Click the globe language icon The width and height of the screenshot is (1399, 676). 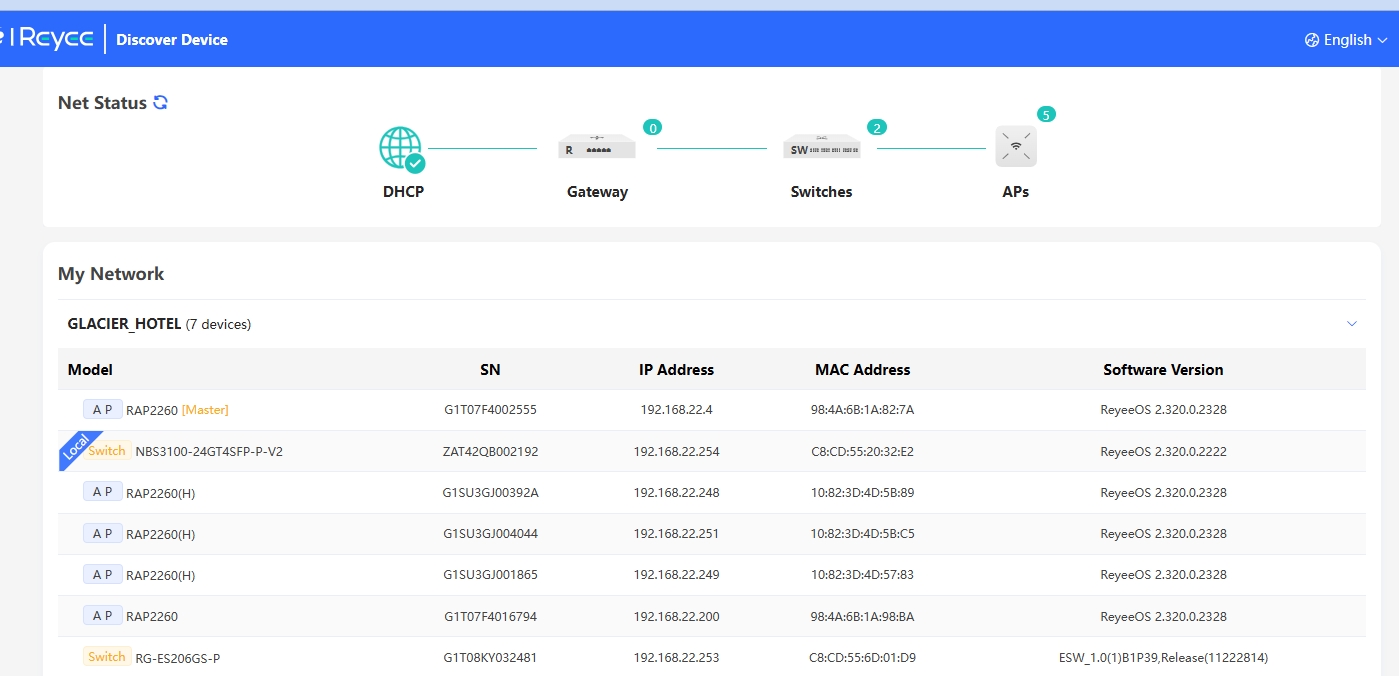point(1312,40)
